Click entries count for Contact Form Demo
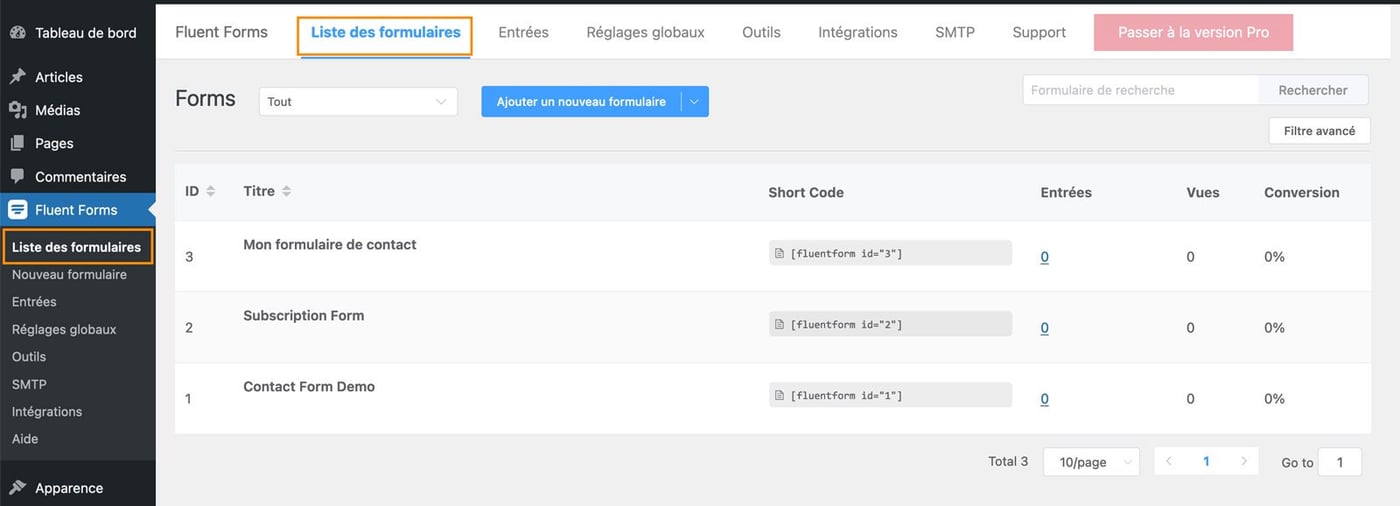 [x=1044, y=399]
